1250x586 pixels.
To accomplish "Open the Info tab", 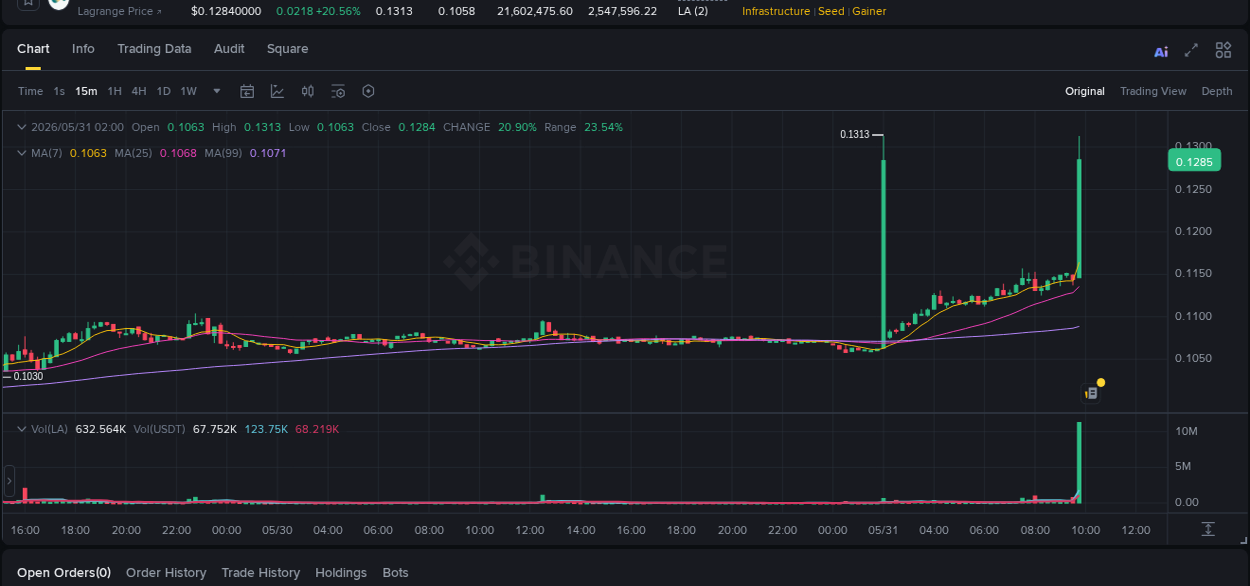I will pos(83,49).
